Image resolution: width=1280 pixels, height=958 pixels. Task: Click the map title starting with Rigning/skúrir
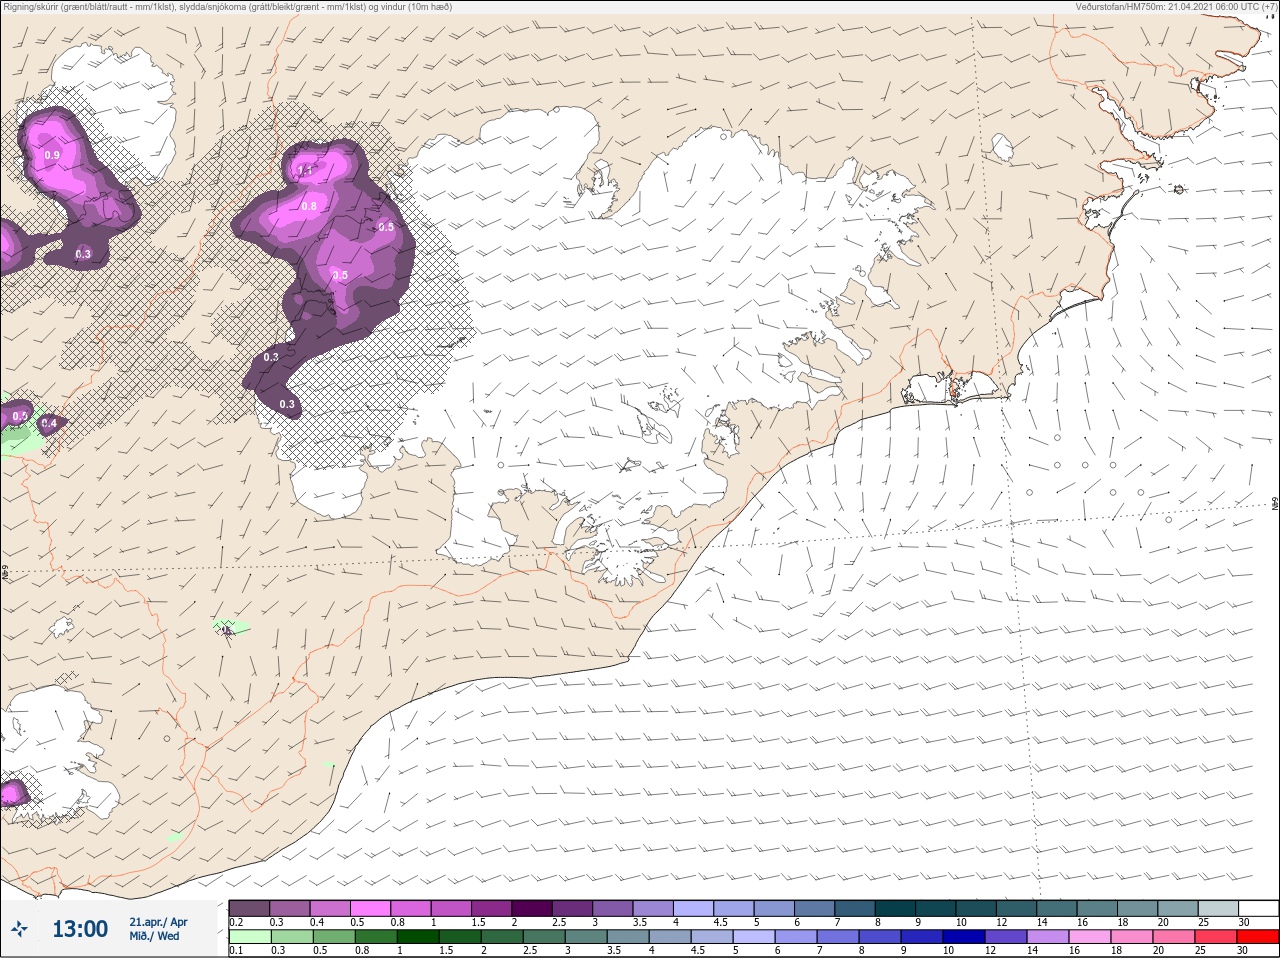pyautogui.click(x=228, y=7)
